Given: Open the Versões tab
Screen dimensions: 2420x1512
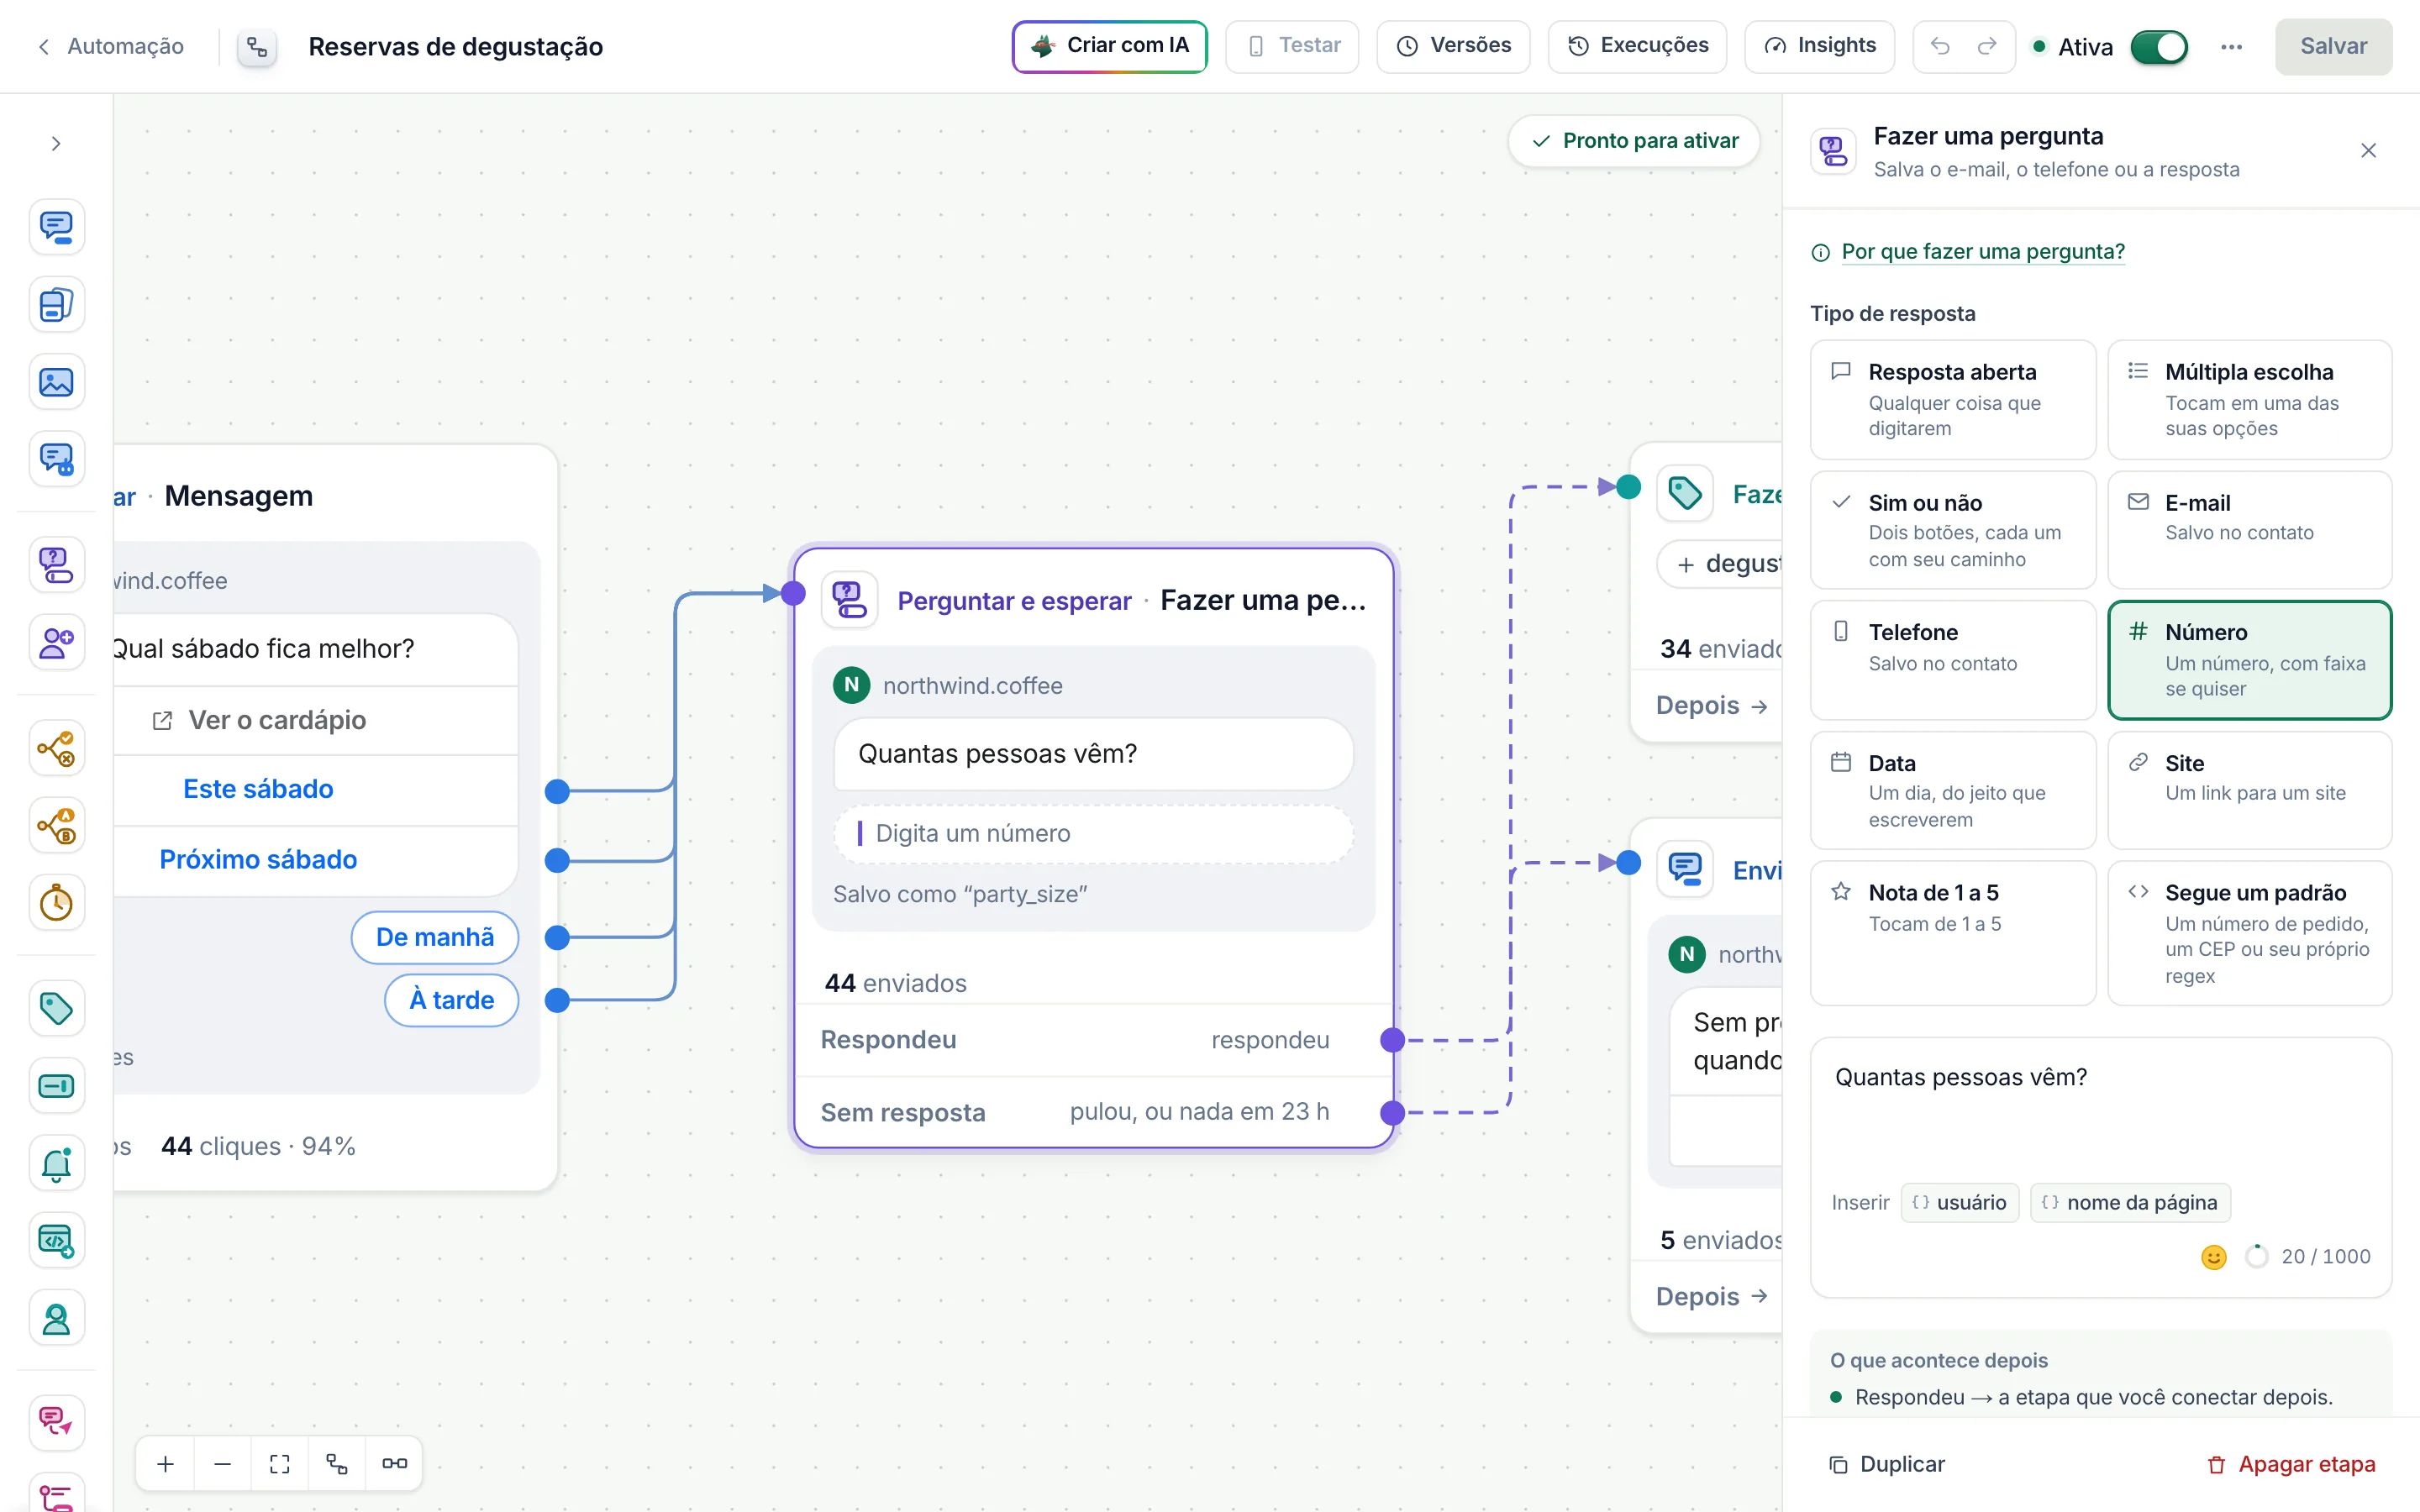Looking at the screenshot, I should [x=1453, y=46].
